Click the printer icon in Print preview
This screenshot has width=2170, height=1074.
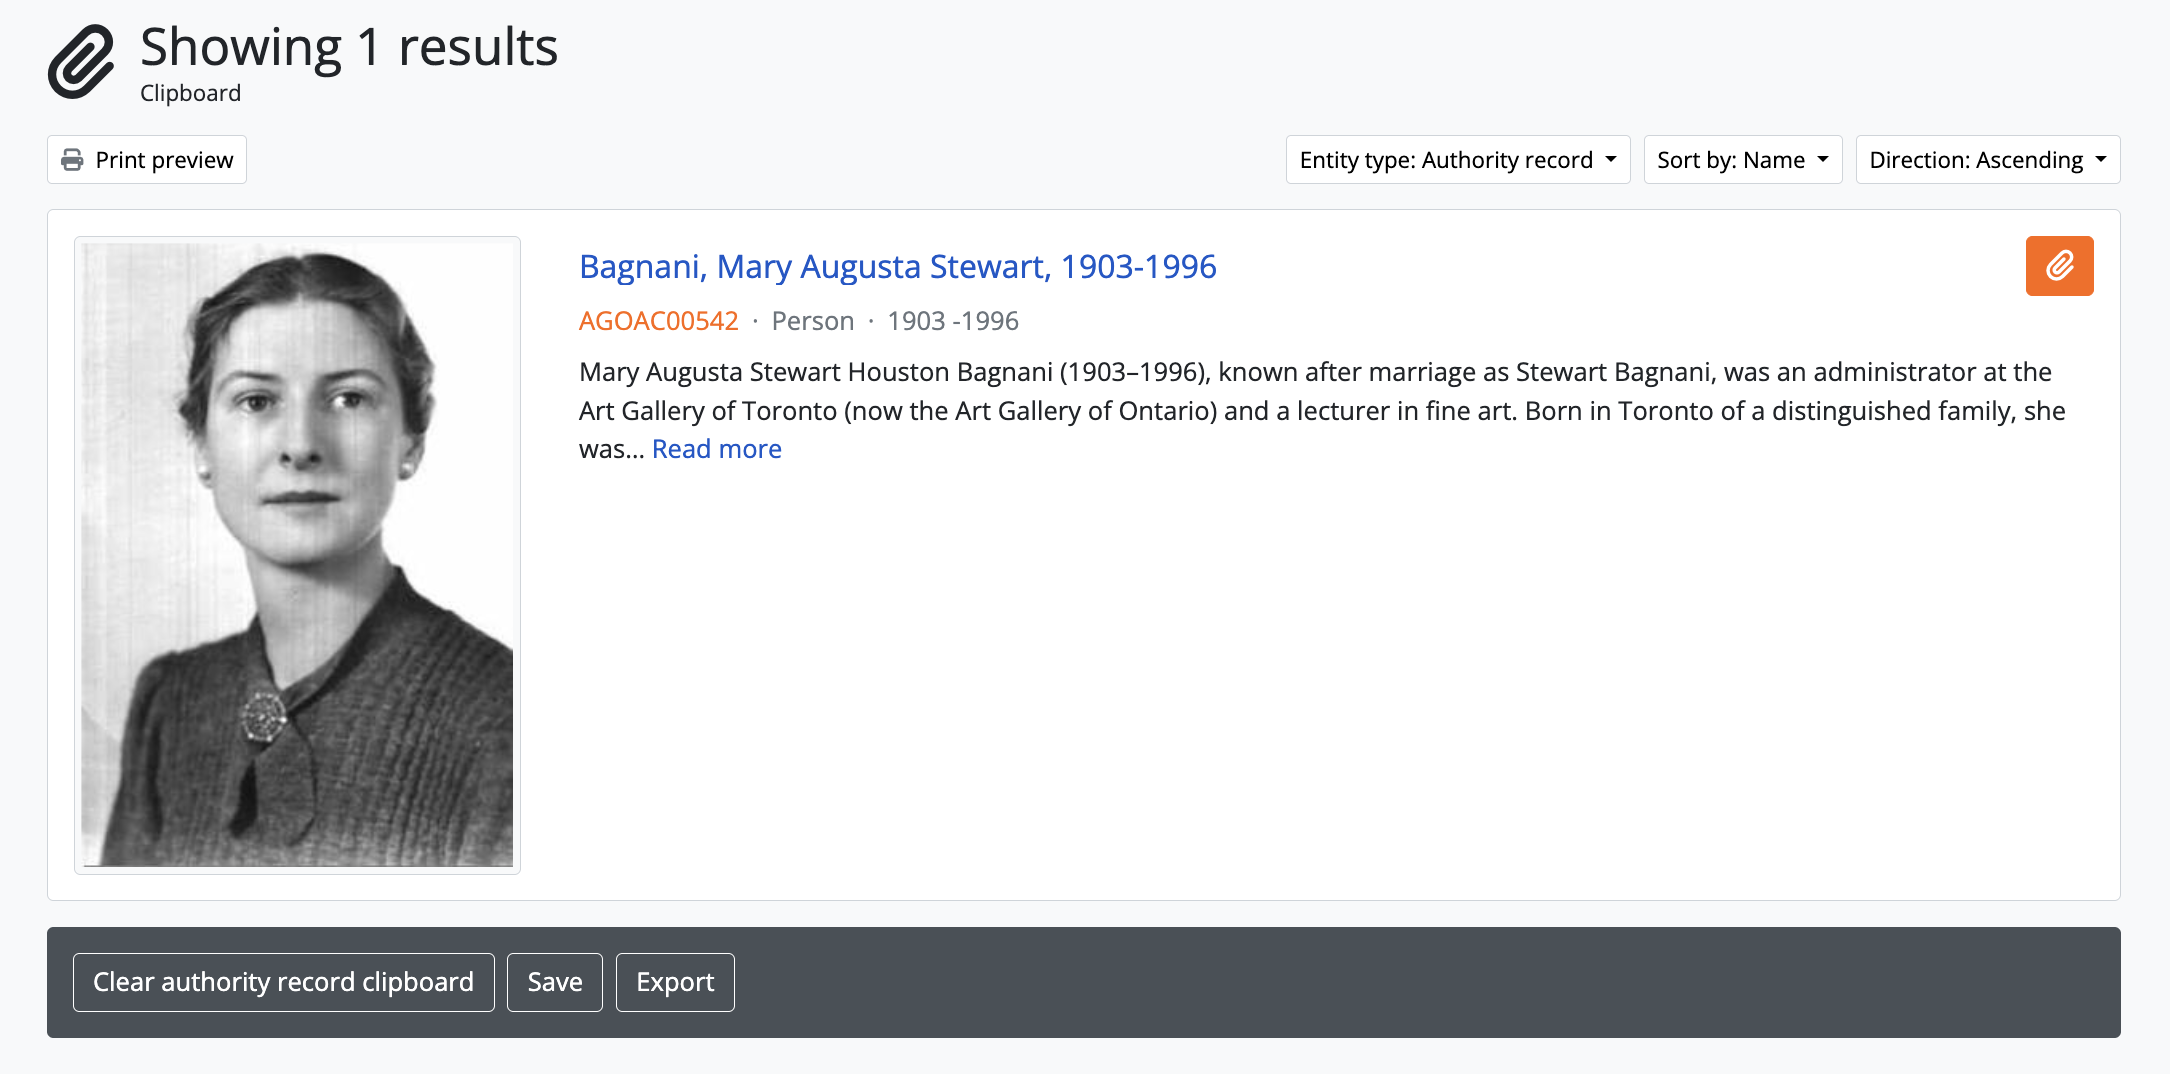coord(72,160)
